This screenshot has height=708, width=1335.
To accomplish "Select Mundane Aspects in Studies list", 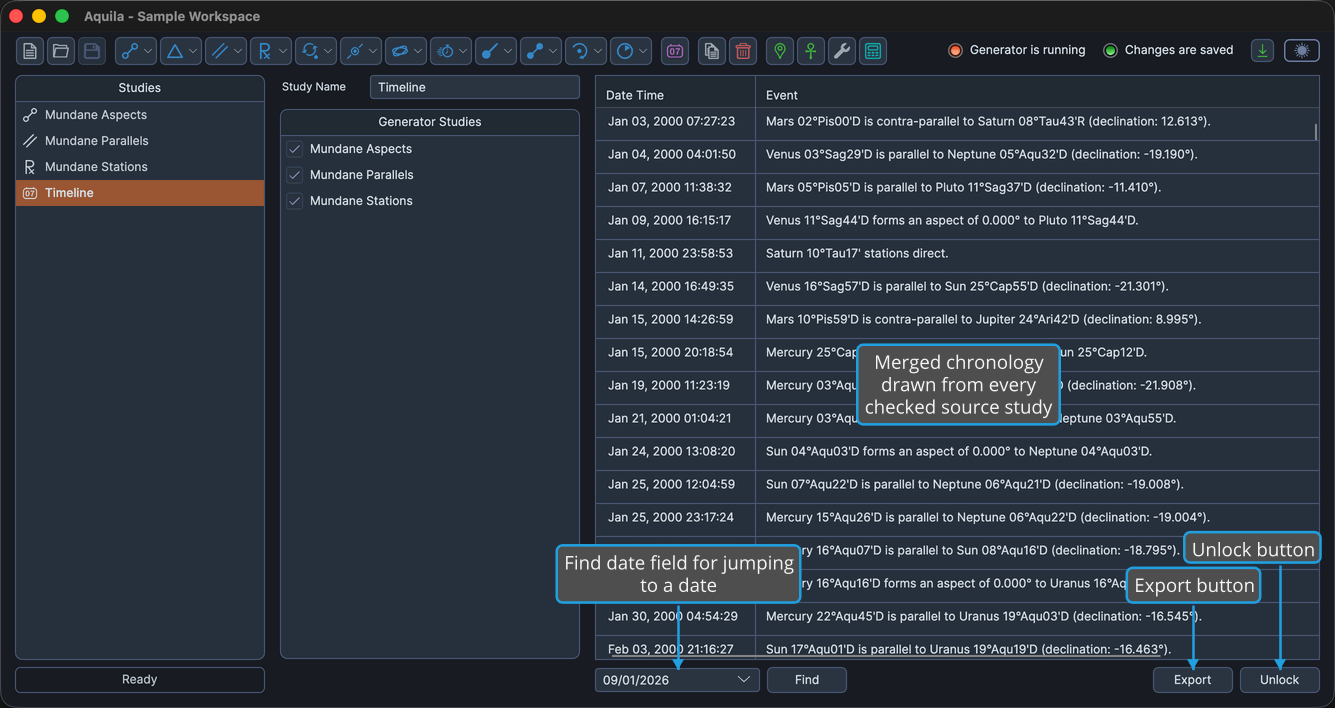I will (140, 115).
